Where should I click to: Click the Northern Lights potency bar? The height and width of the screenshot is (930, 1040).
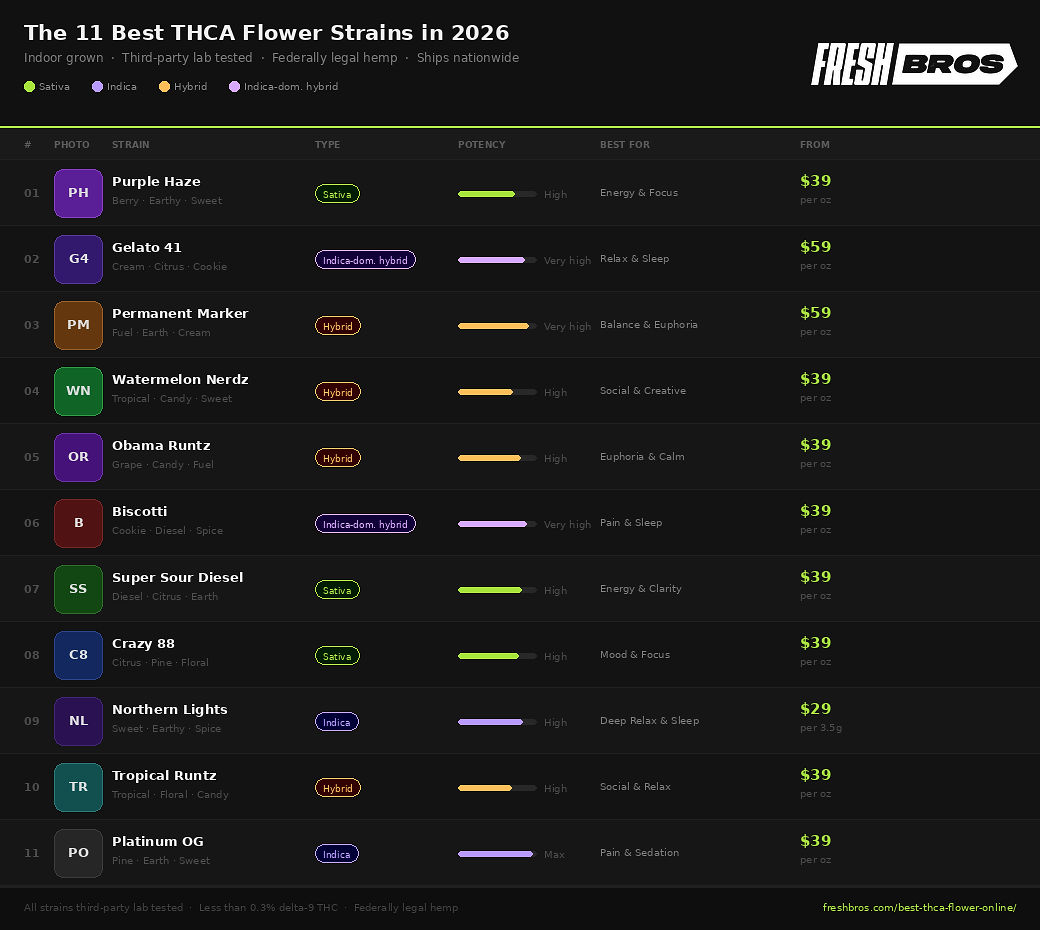497,722
